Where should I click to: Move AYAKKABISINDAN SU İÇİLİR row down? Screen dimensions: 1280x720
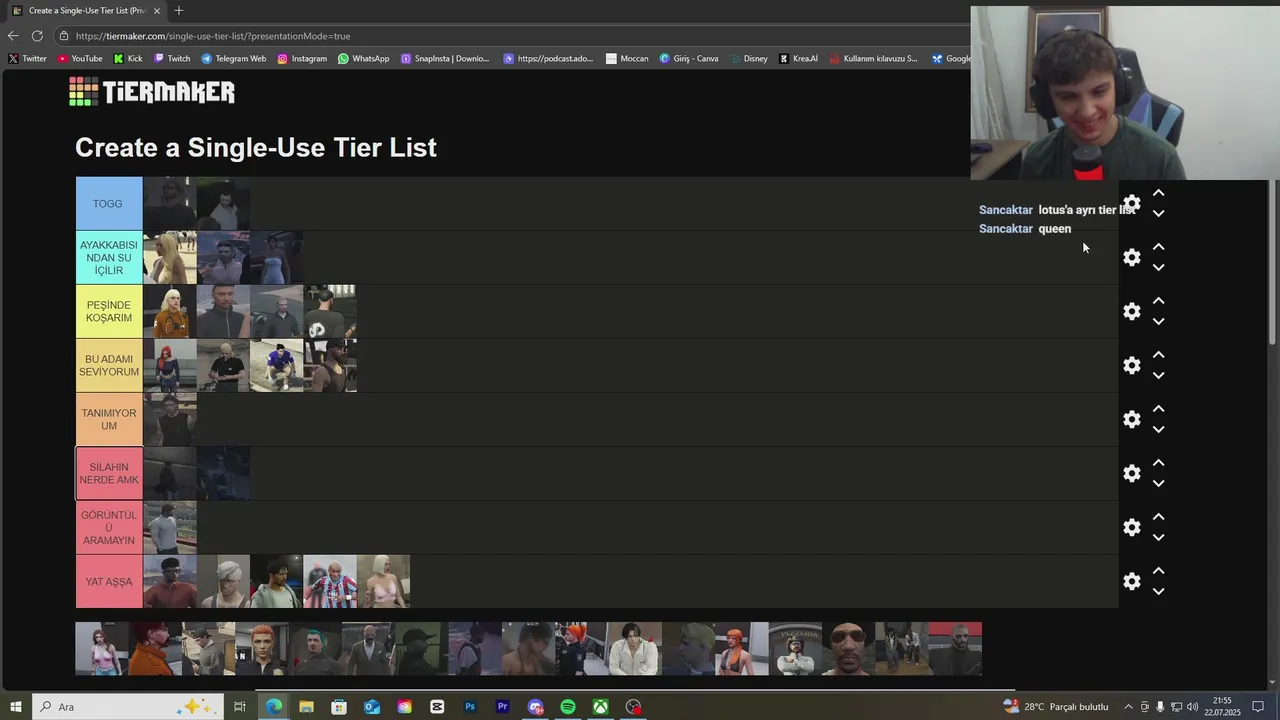1158,268
